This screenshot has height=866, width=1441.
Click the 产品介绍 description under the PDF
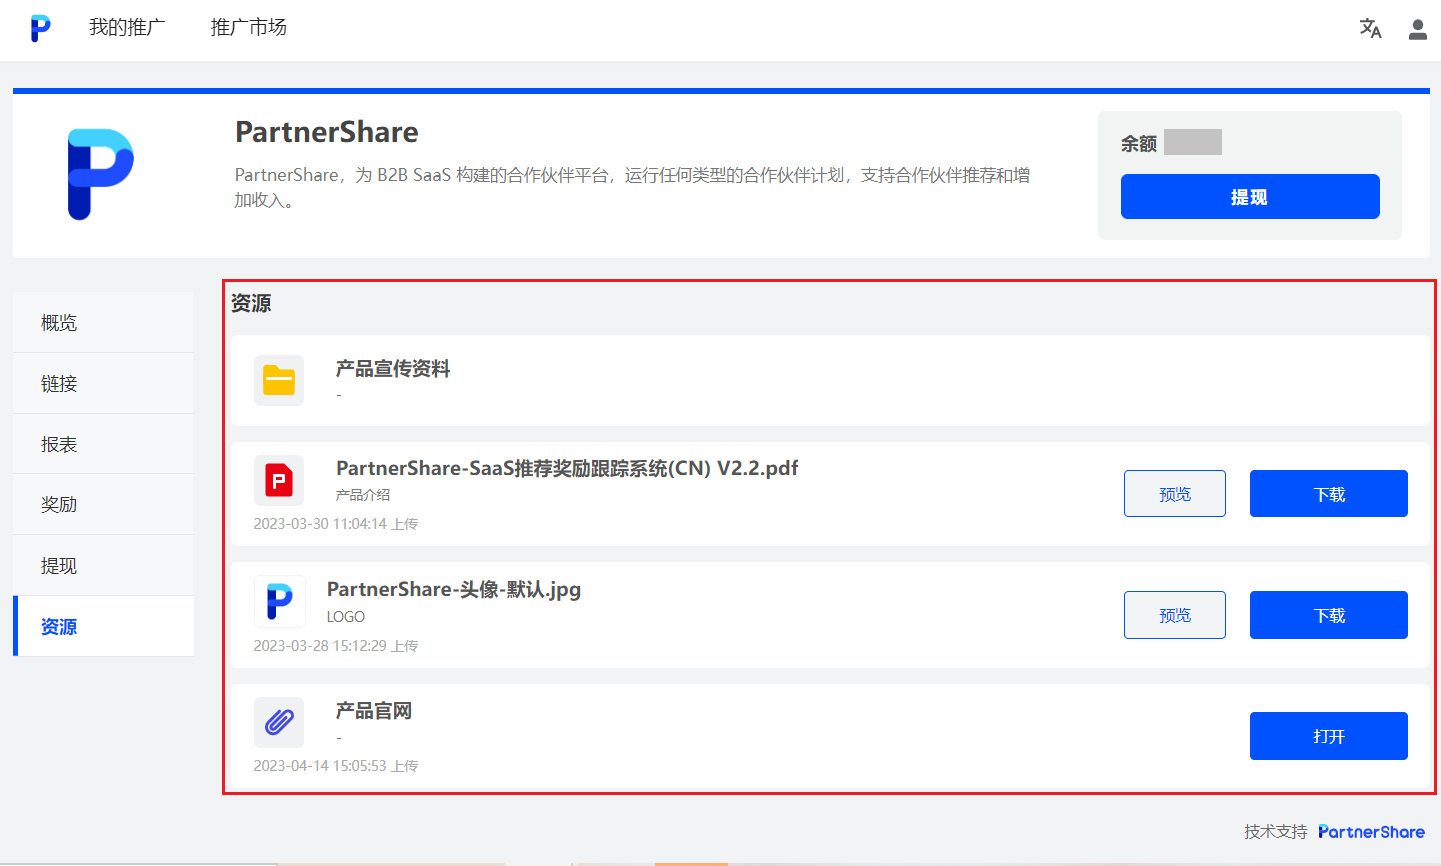363,495
